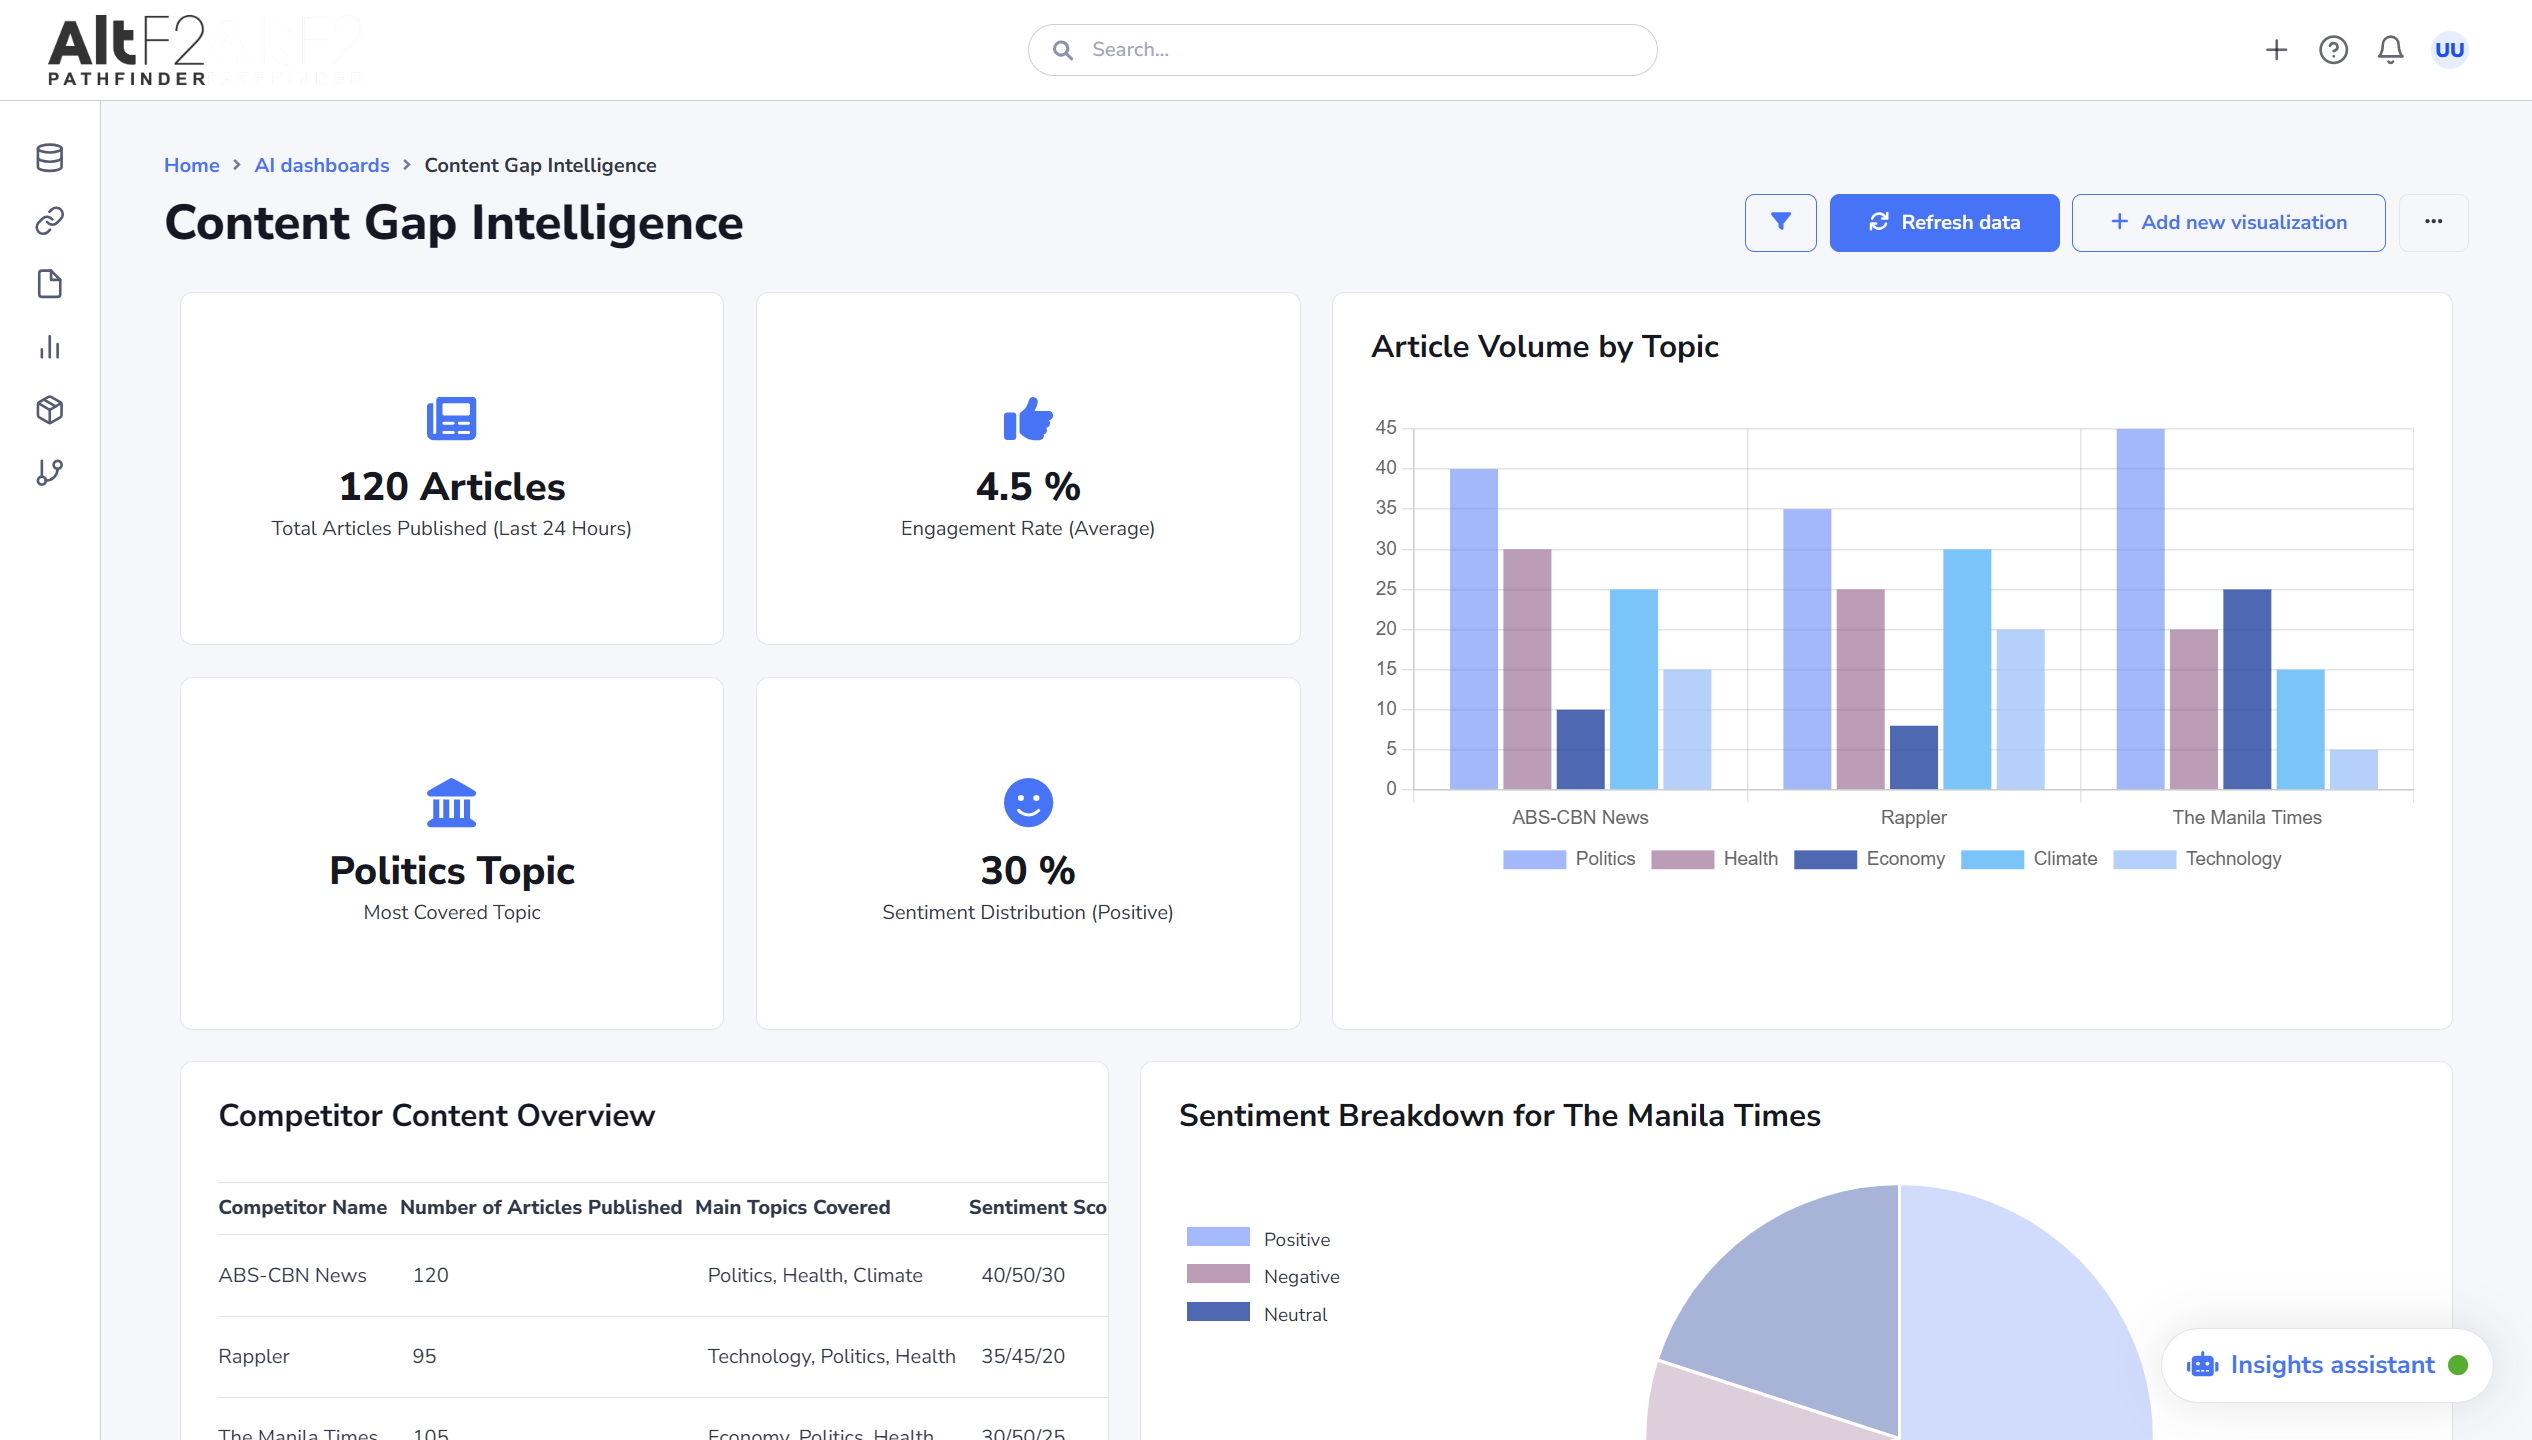Toggle Climate legend in Article Volume chart
Image resolution: width=2532 pixels, height=1440 pixels.
click(2029, 859)
